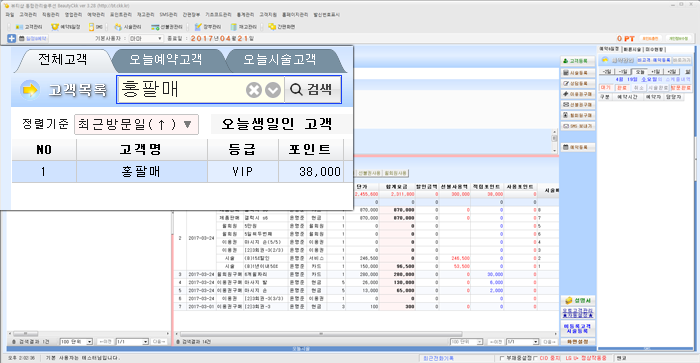
Task: Click the blue plus icon below the toolbar
Action: (x=12, y=38)
